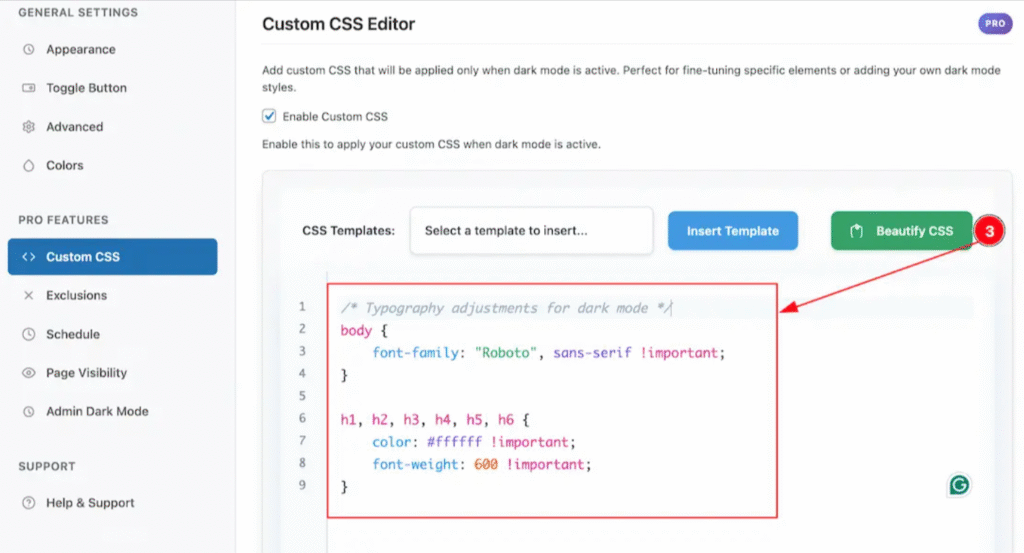
Task: Click the Grammarly icon in the editor
Action: coord(959,485)
